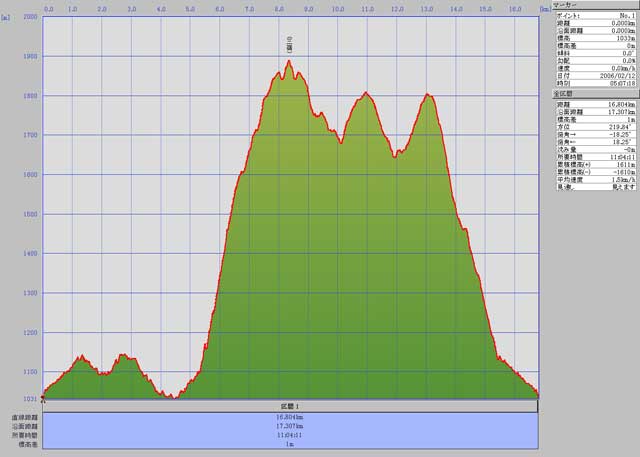Click the 2000 label on the elevation axis

click(x=30, y=17)
